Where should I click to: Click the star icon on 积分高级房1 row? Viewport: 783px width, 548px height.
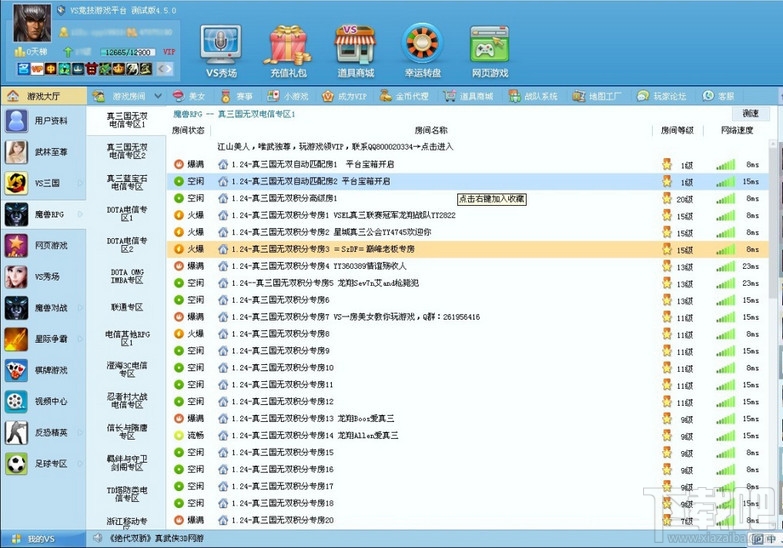click(x=667, y=198)
